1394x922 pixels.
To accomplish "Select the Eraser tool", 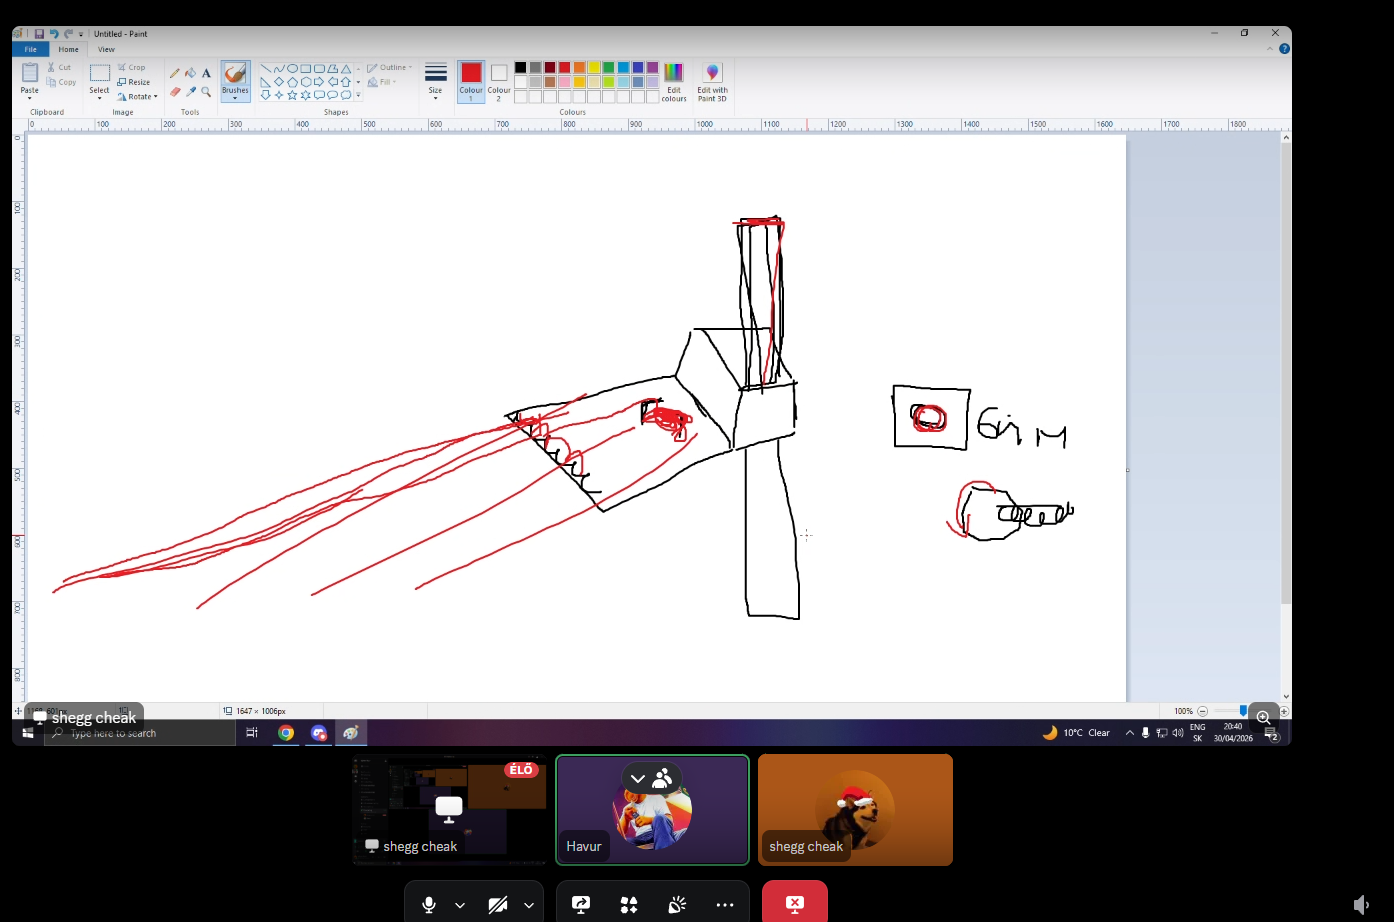I will (x=175, y=91).
